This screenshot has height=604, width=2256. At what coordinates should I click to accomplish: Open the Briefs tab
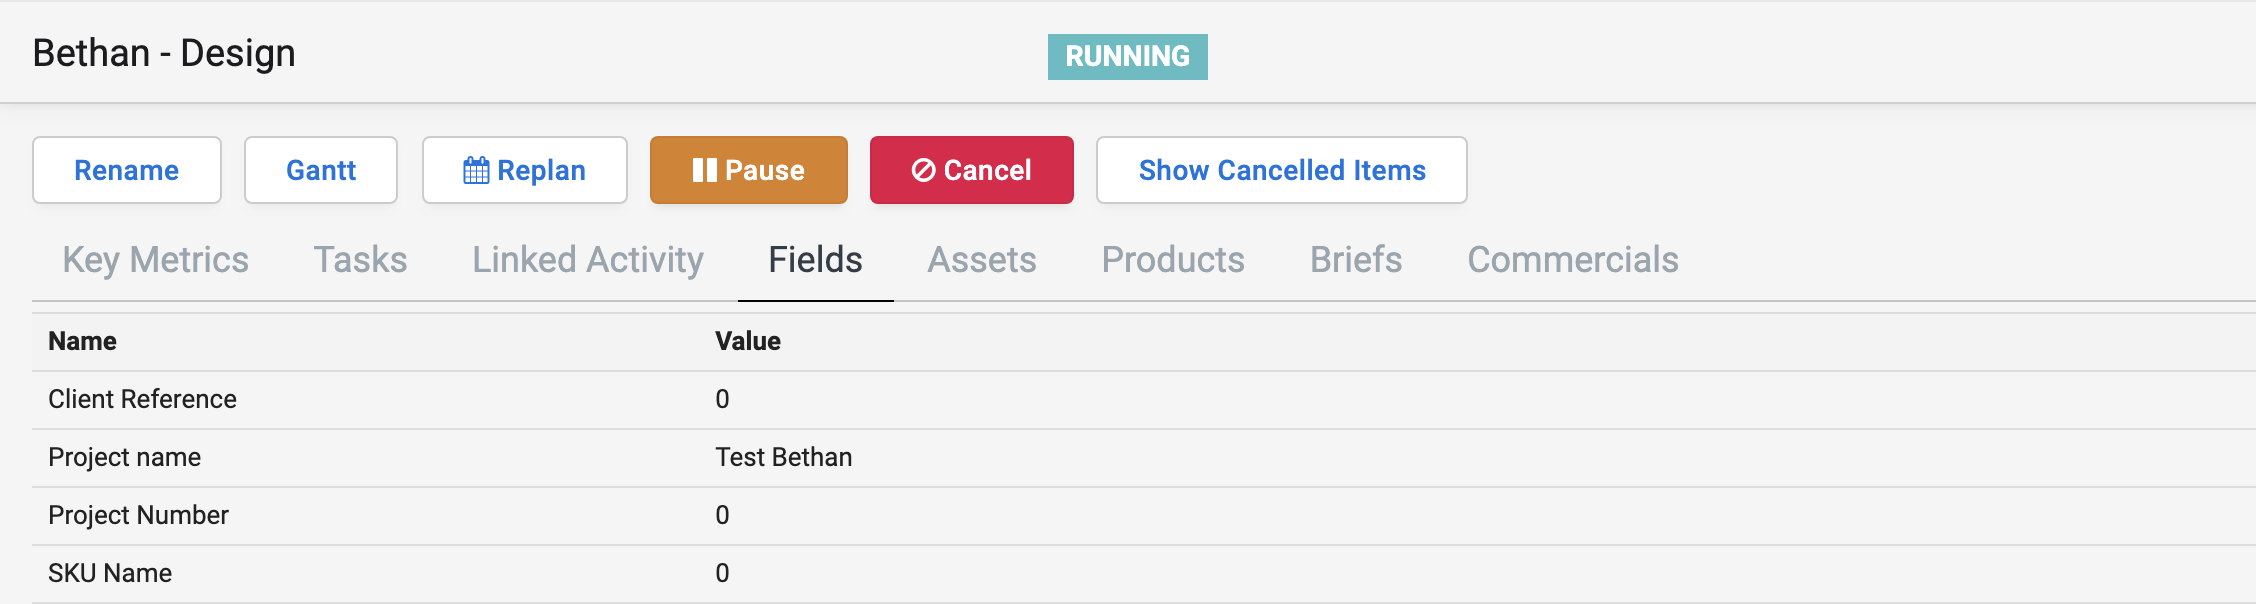coord(1356,260)
